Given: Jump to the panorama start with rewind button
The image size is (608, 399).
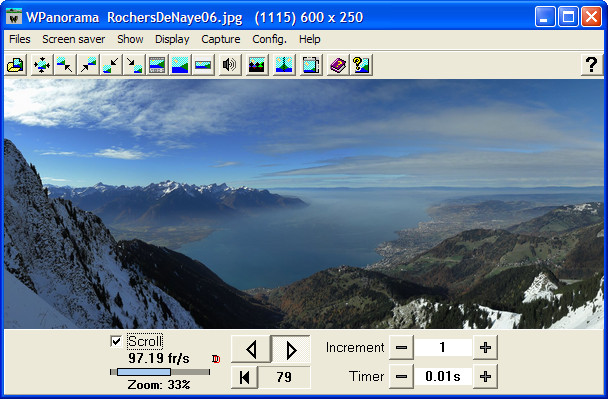Looking at the screenshot, I should pos(245,377).
